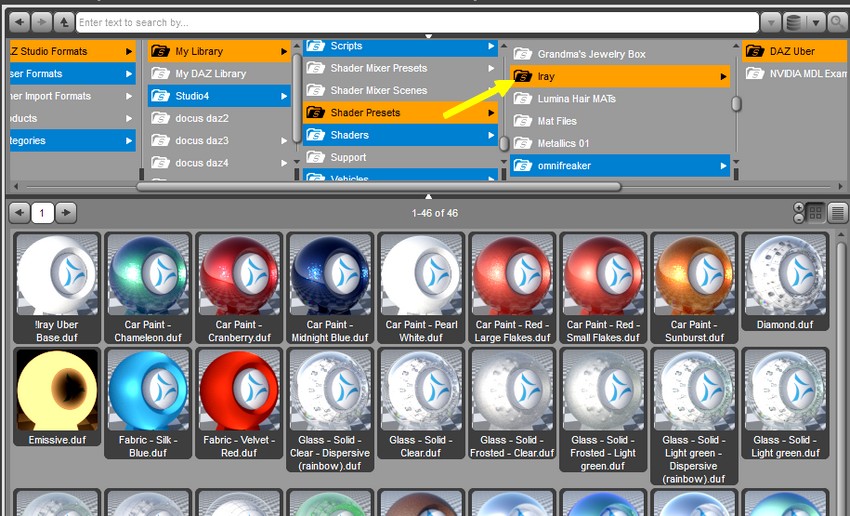Expand arrow on Shader Presets row

tap(491, 113)
